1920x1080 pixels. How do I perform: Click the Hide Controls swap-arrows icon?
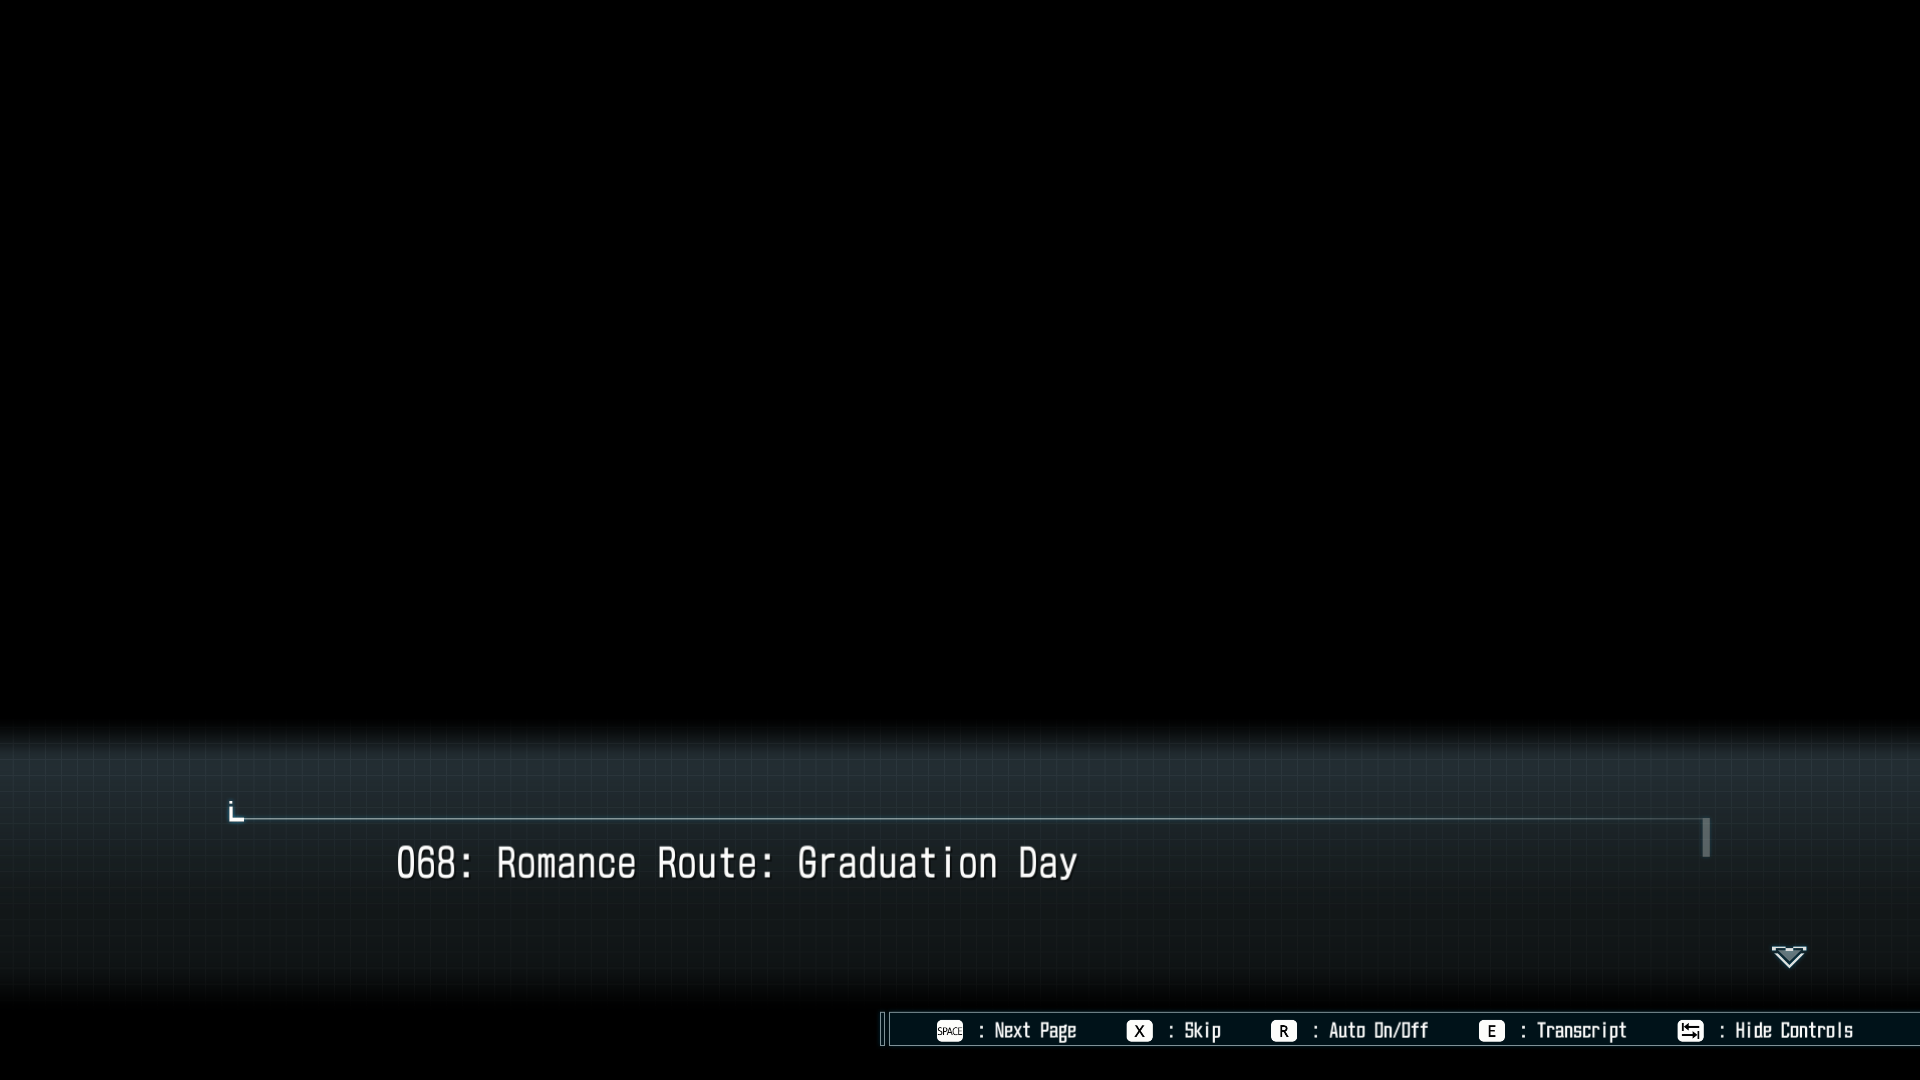pos(1690,1031)
